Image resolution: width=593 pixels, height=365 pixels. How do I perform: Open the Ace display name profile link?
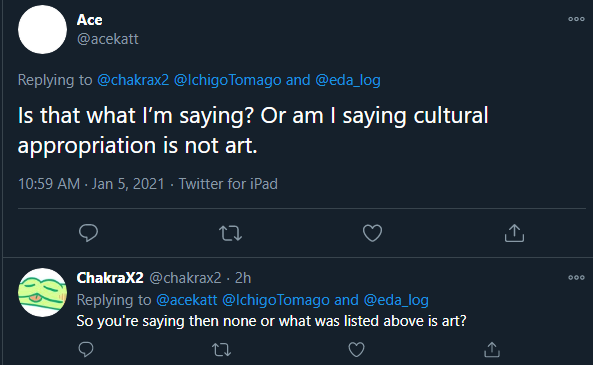click(x=89, y=20)
